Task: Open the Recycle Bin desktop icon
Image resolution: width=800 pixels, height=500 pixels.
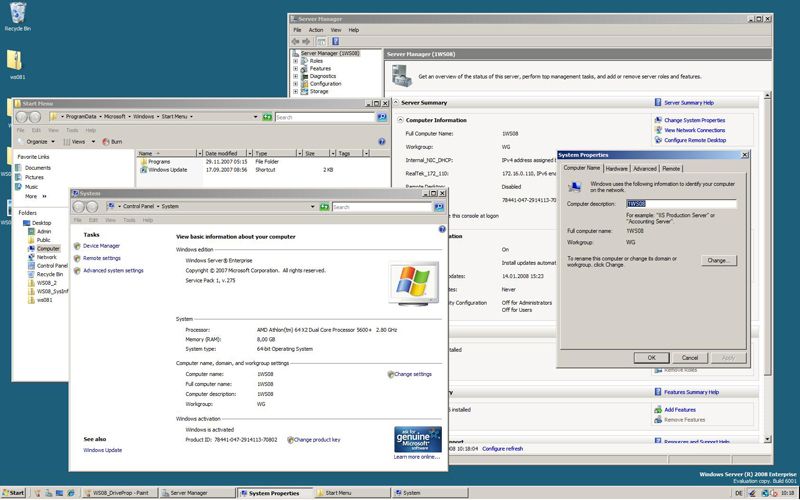Action: (x=17, y=17)
